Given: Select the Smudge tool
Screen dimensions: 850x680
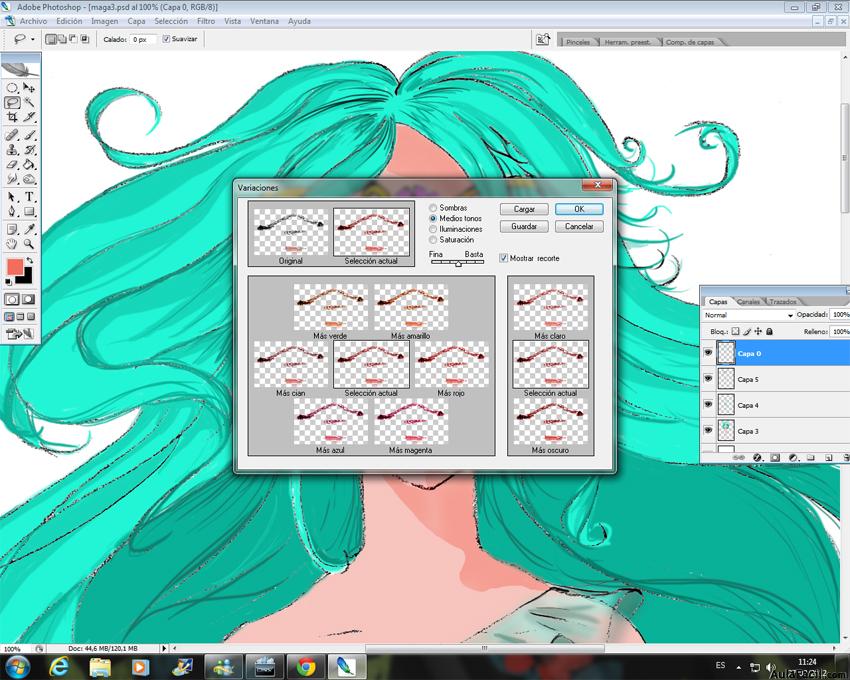Looking at the screenshot, I should coord(12,179).
